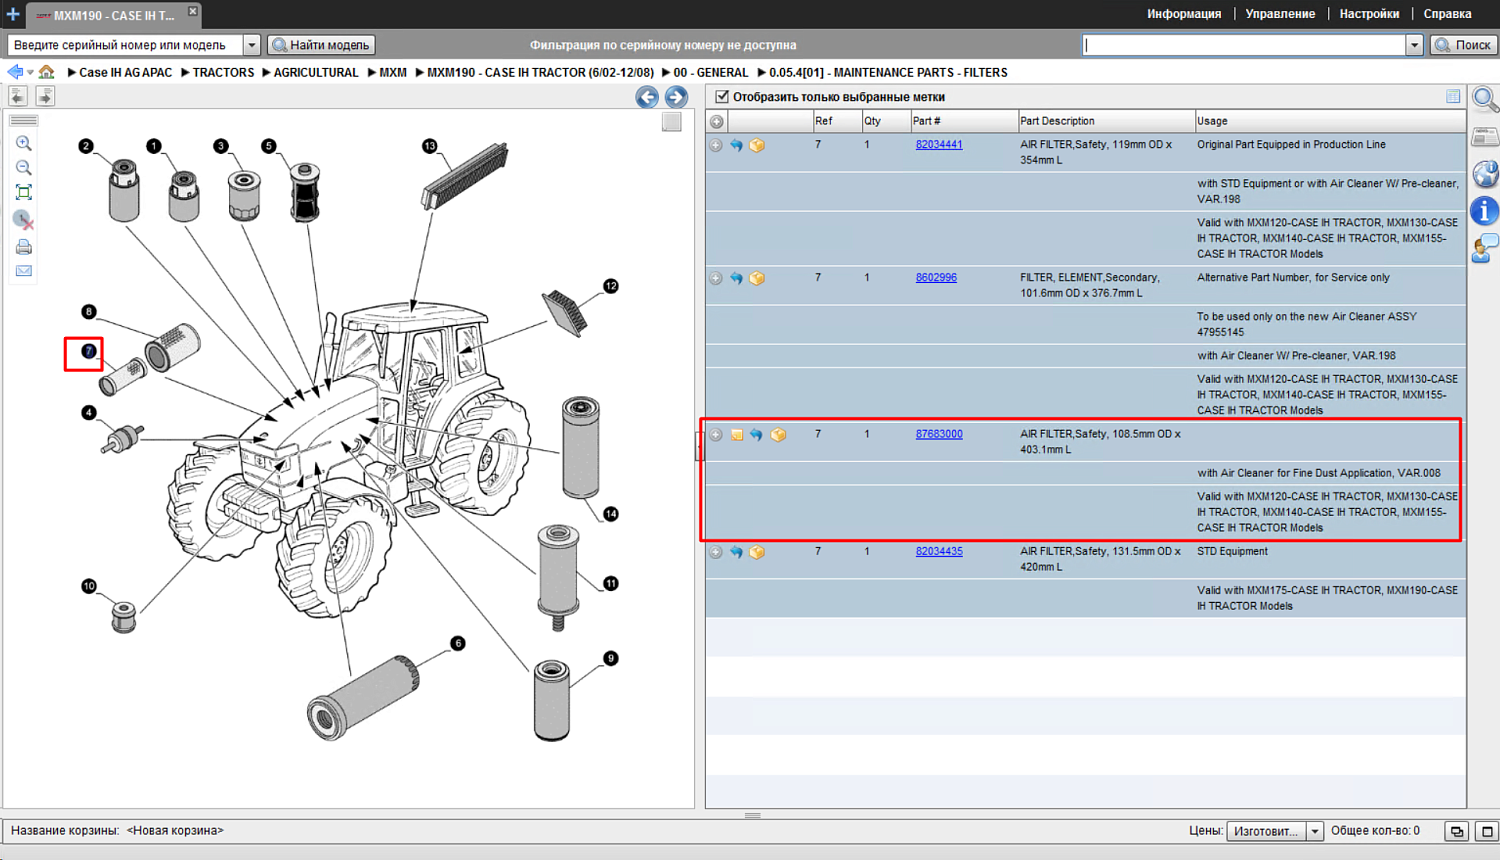The image size is (1500, 860).
Task: Clear selected callouts in the diagram toolbar
Action: (x=24, y=219)
